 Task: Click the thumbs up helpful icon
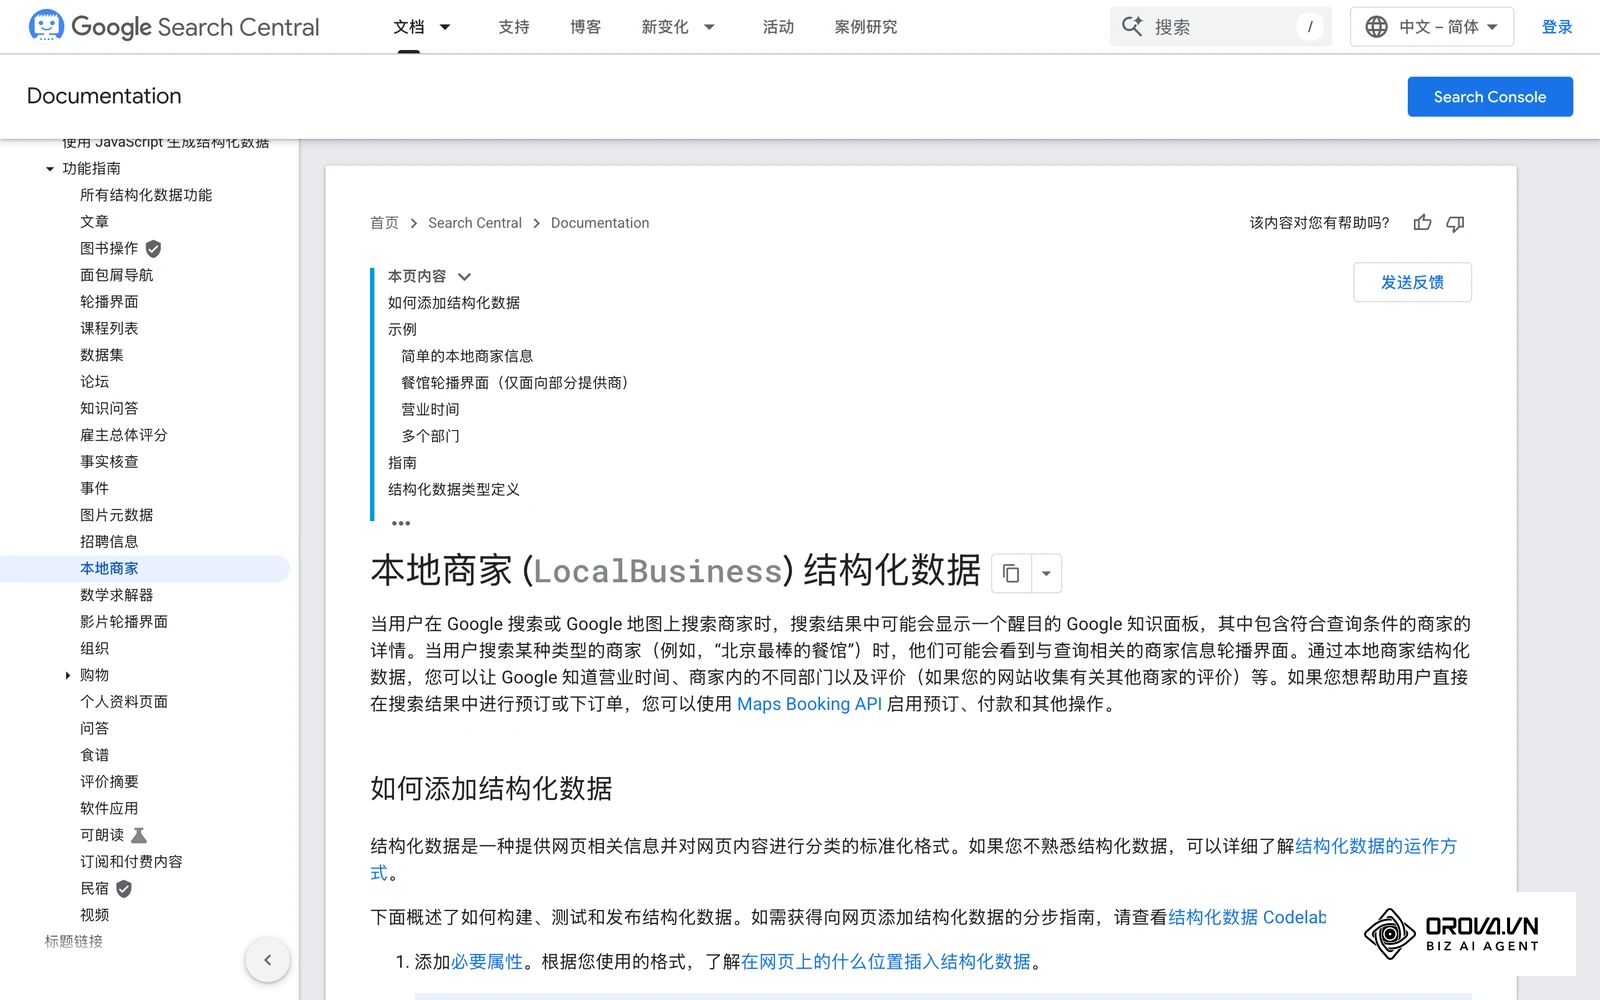coord(1422,223)
